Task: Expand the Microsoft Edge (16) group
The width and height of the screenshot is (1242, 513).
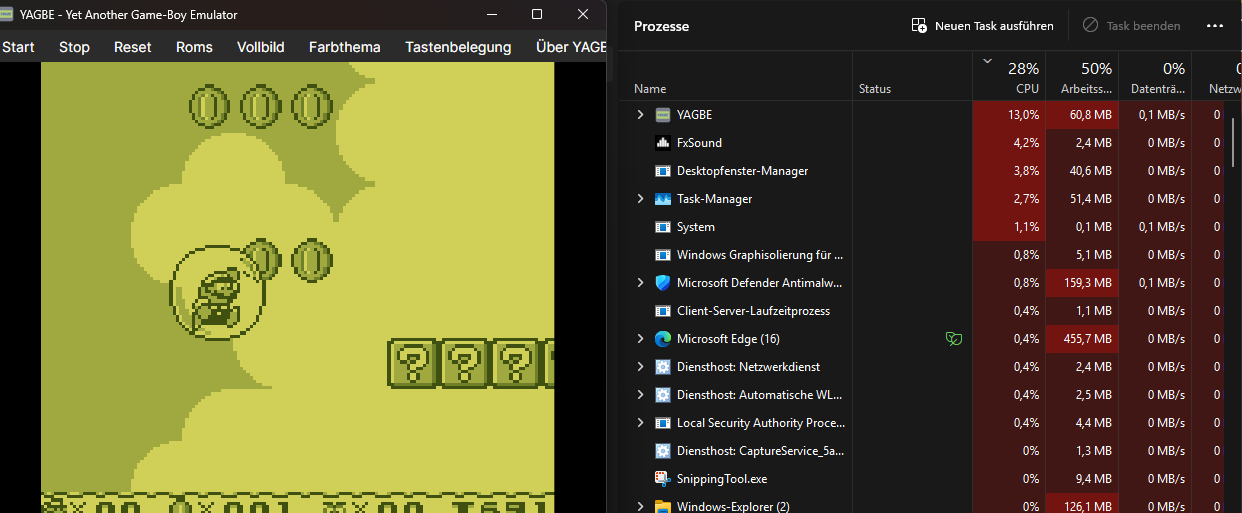Action: pos(640,339)
